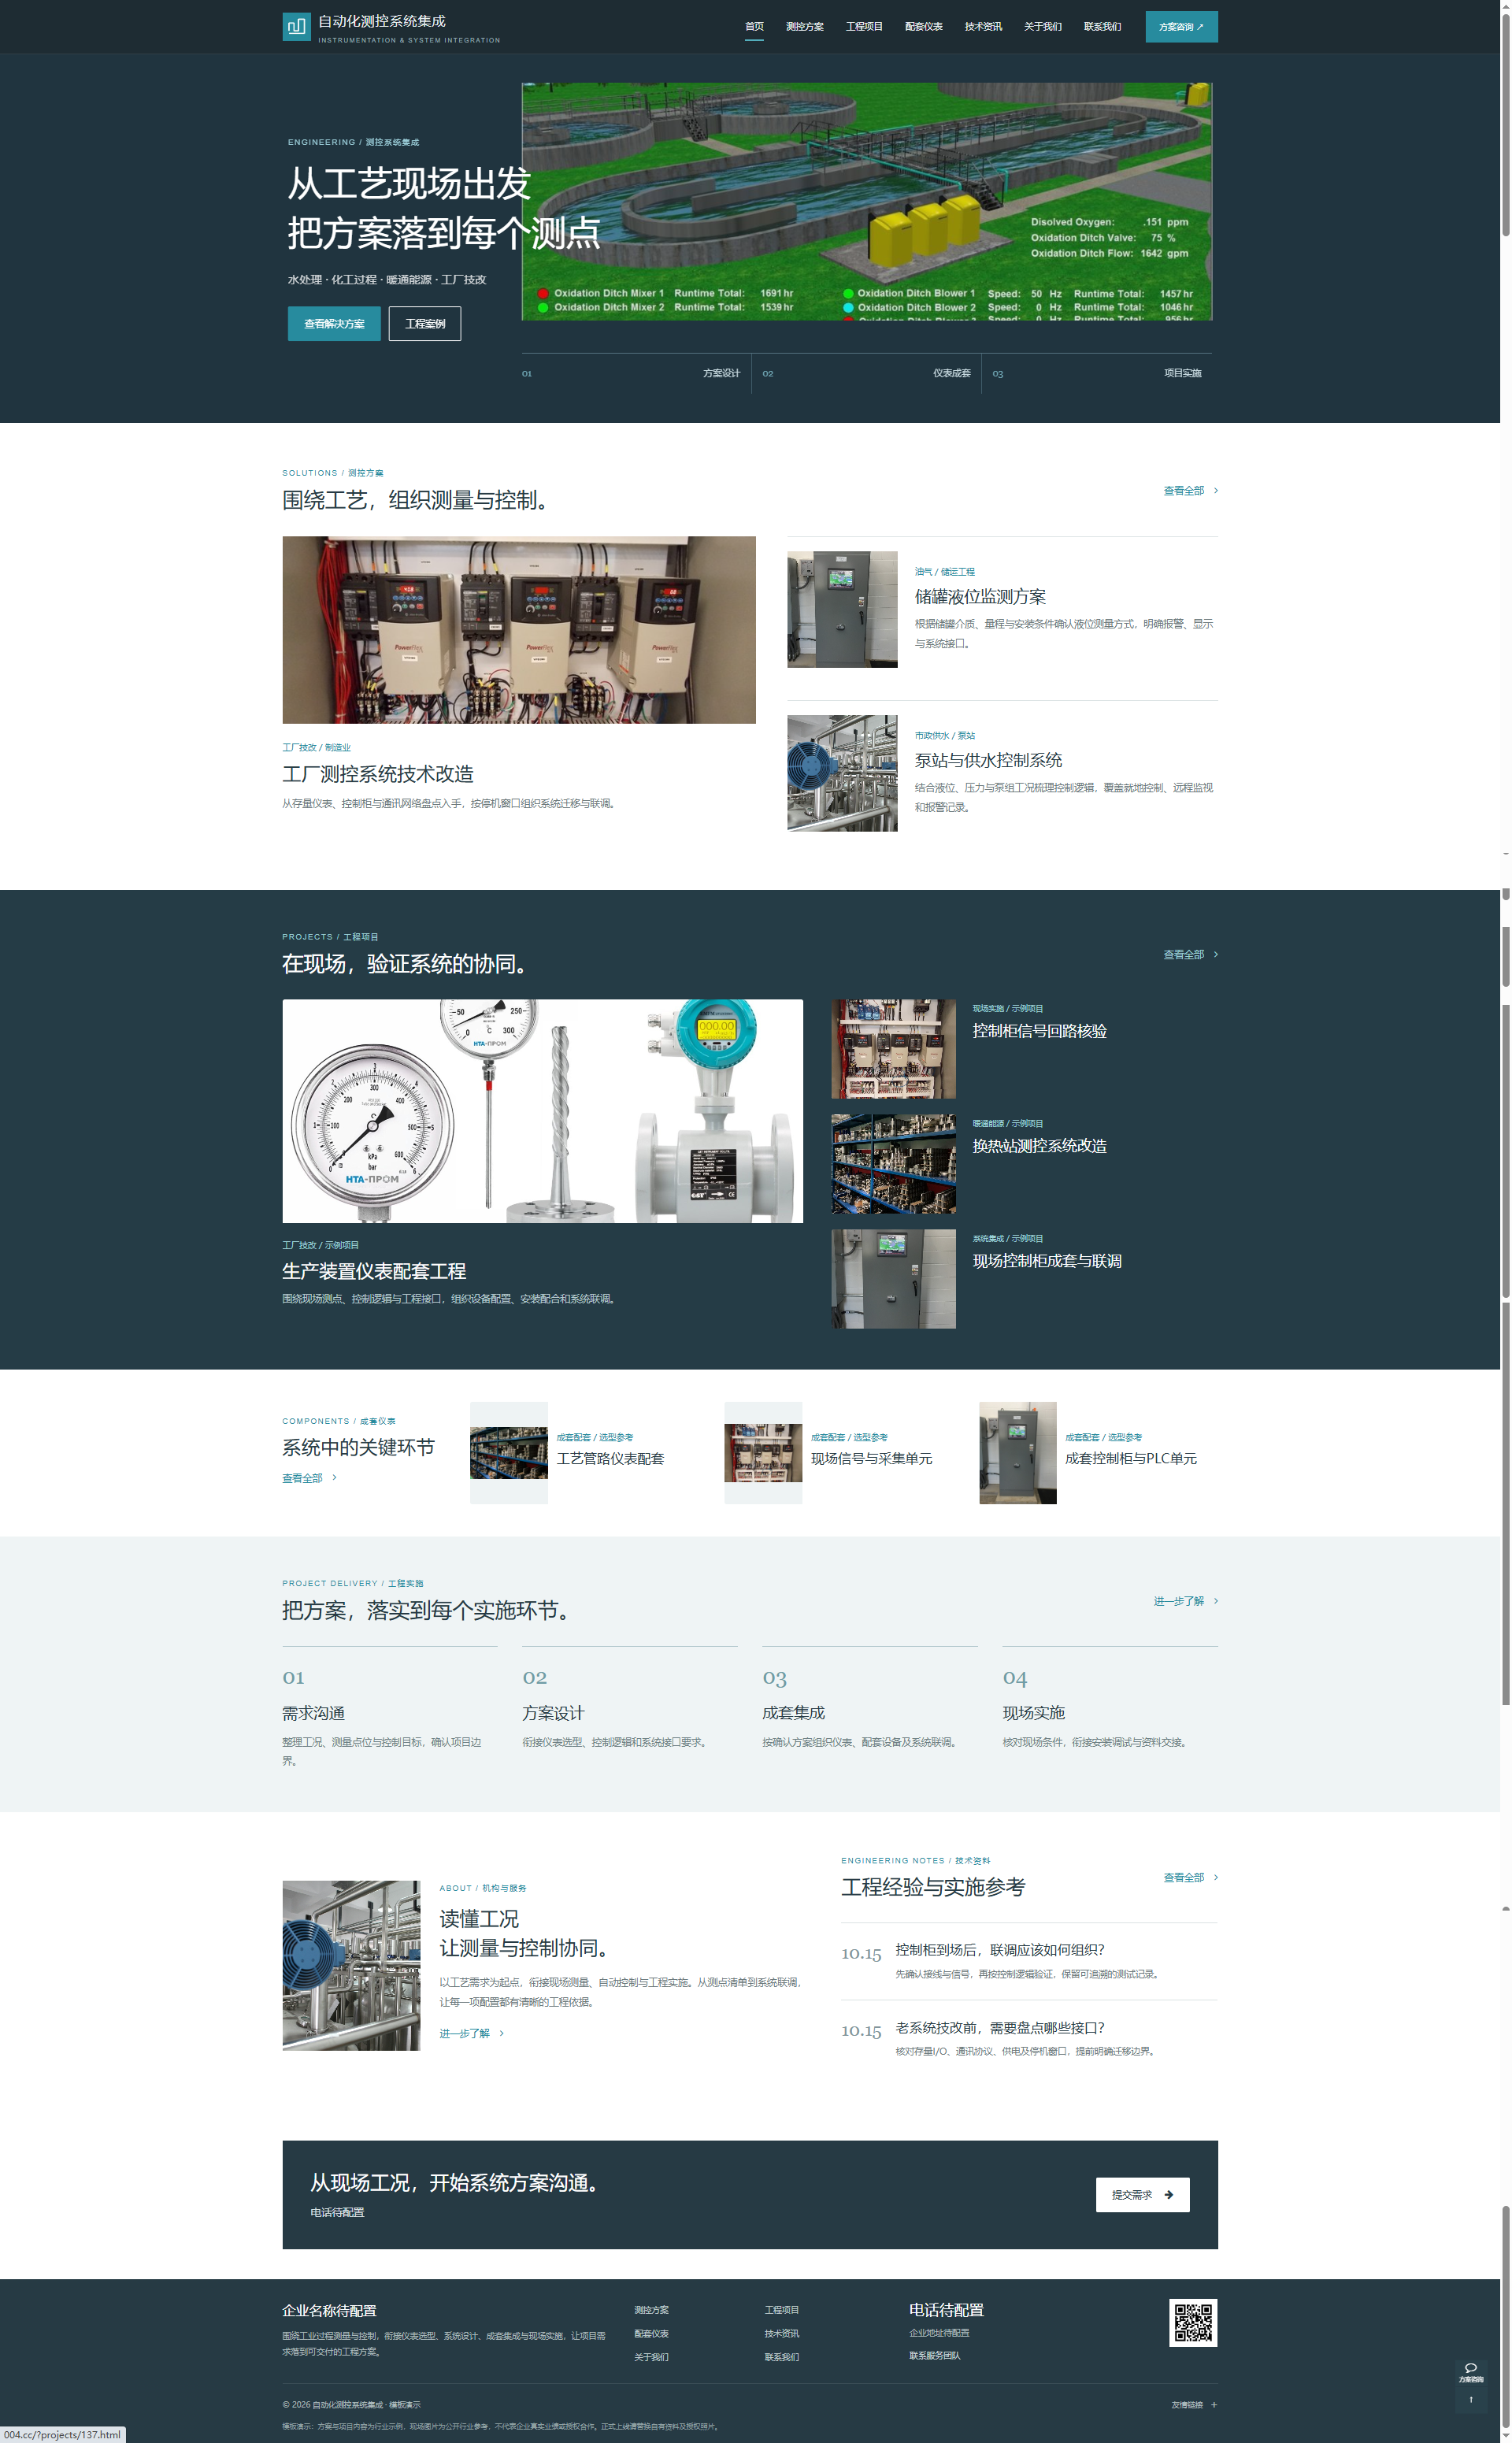Click chevron beside 查看全部 in projects section

coord(1215,954)
